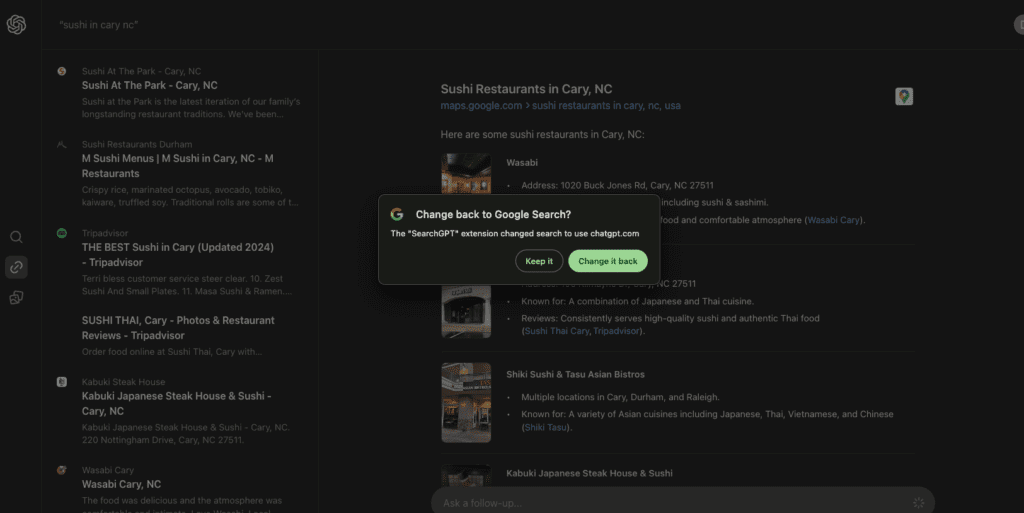Open THE BEST Sushi in Cary result
This screenshot has height=513, width=1024.
[x=178, y=255]
